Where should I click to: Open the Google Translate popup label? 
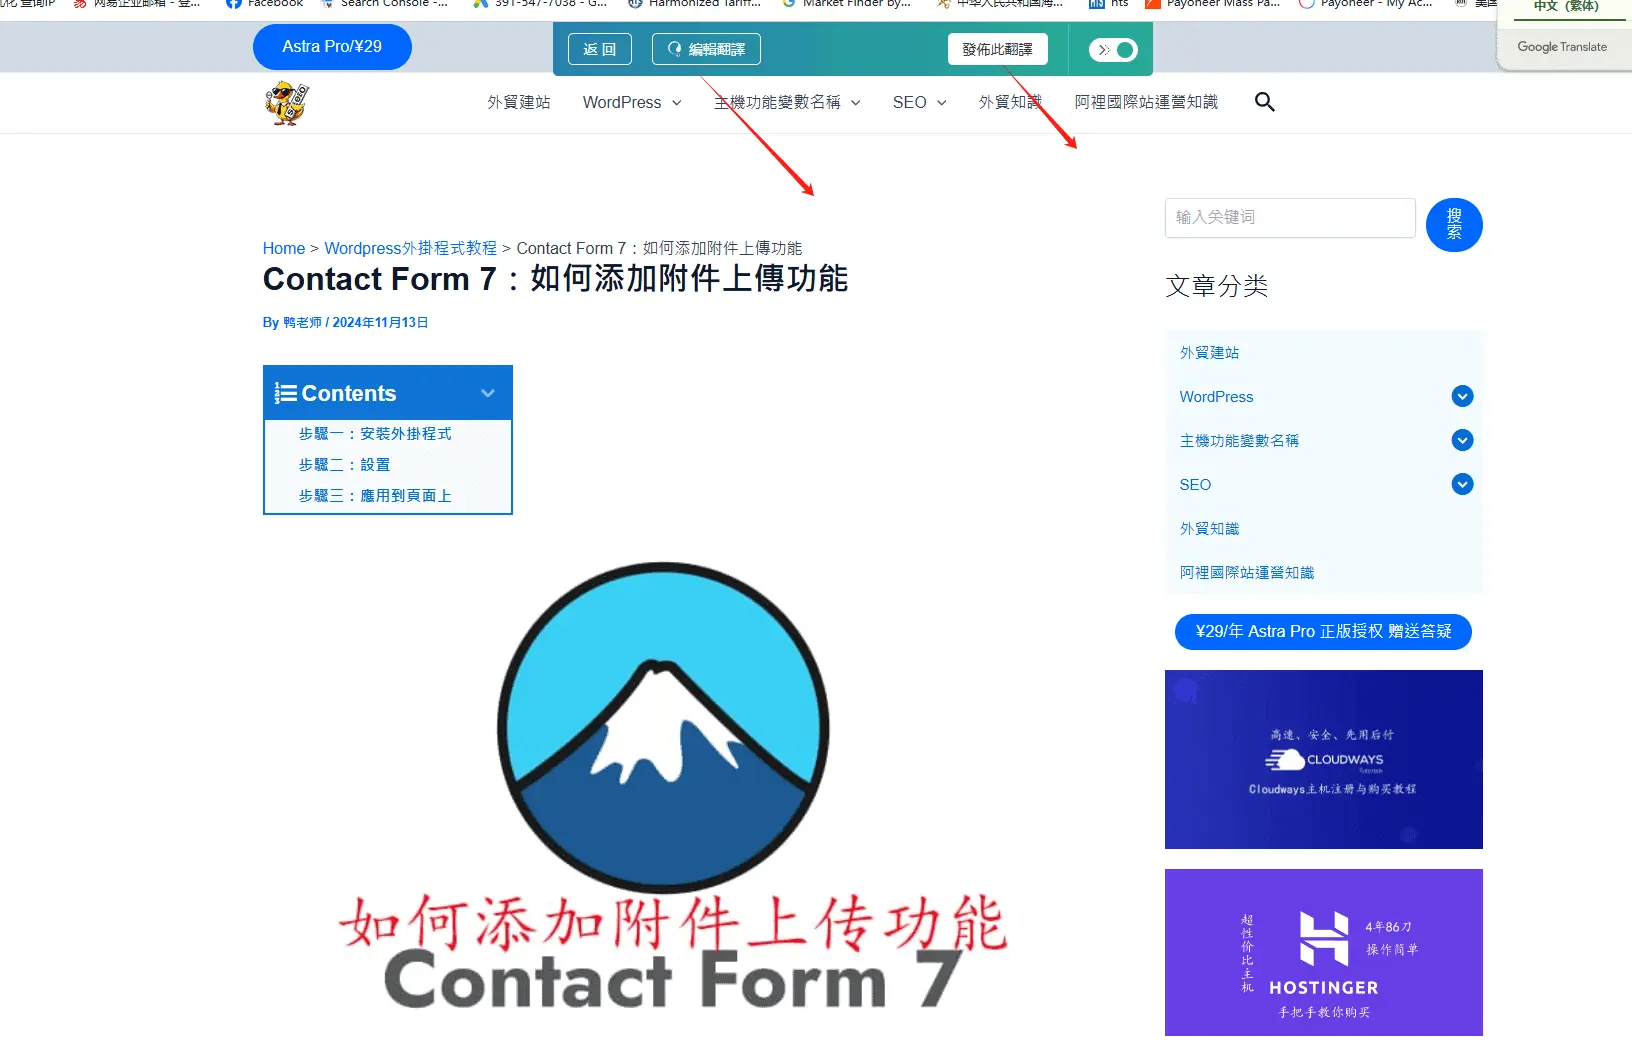1562,47
